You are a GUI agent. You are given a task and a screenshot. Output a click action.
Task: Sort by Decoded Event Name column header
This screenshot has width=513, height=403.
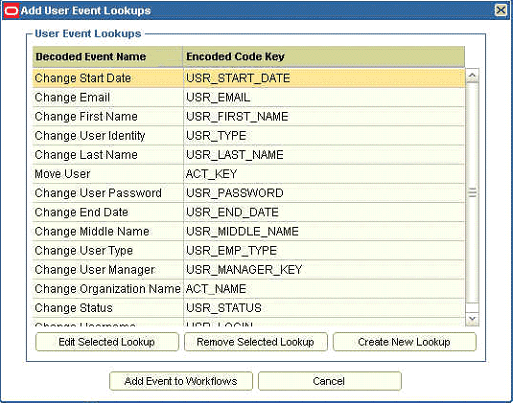tap(107, 57)
